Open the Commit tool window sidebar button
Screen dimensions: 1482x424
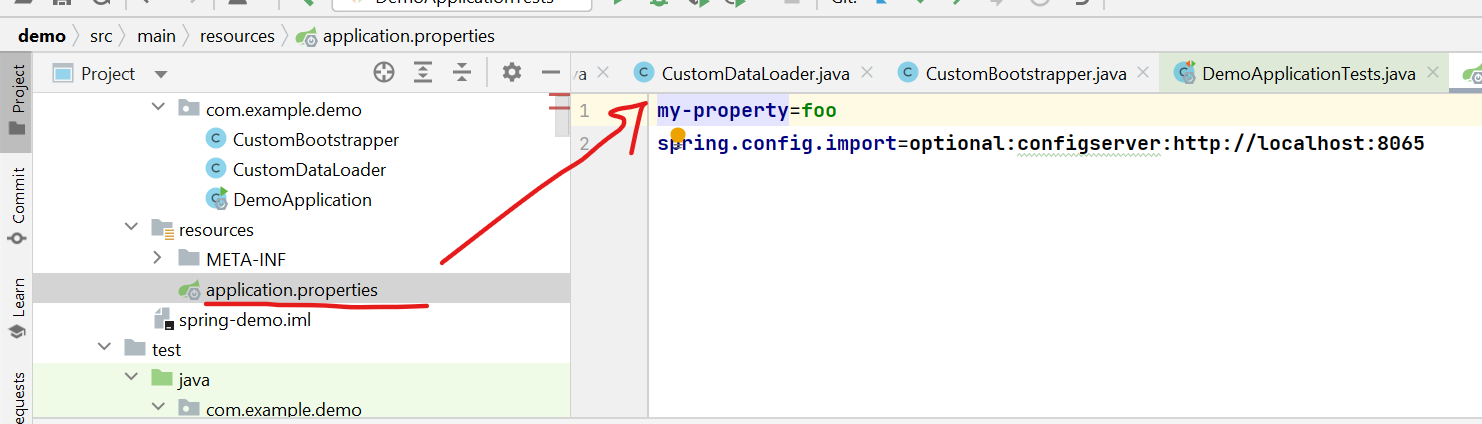coord(17,206)
